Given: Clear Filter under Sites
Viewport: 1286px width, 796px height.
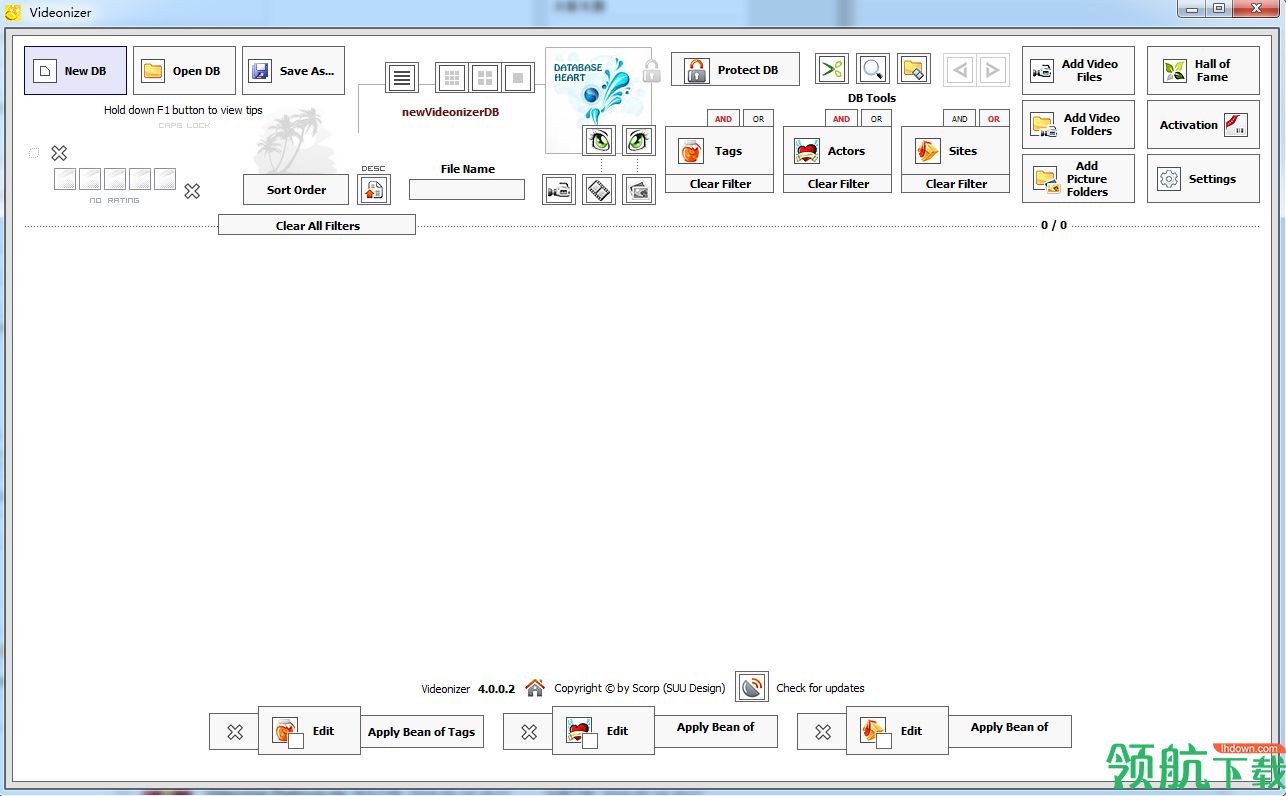Looking at the screenshot, I should pyautogui.click(x=956, y=184).
